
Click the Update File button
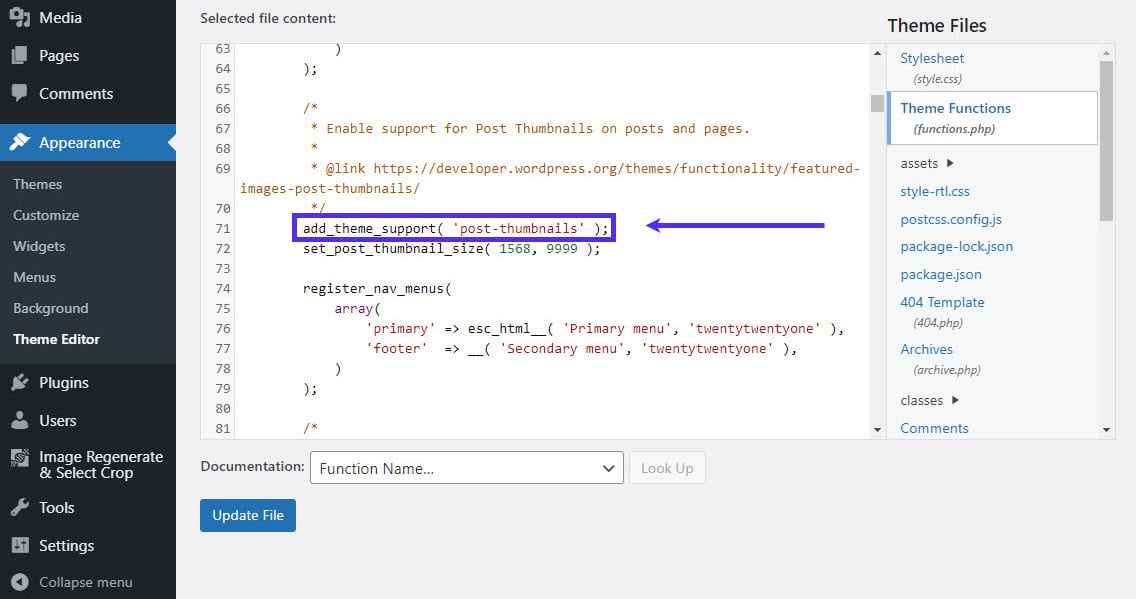click(x=247, y=515)
